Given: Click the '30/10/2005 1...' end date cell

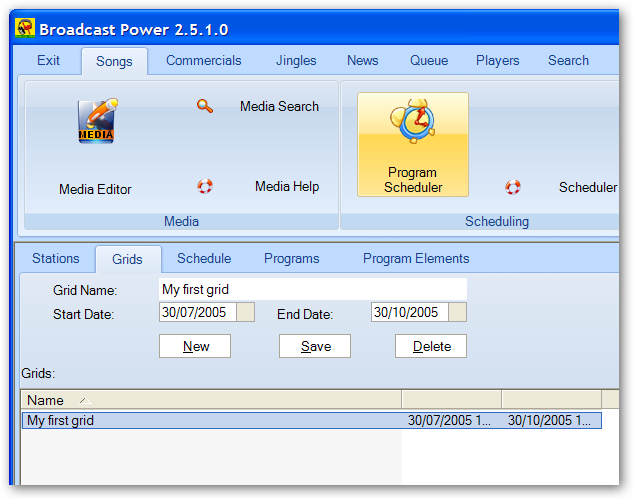Looking at the screenshot, I should [549, 420].
